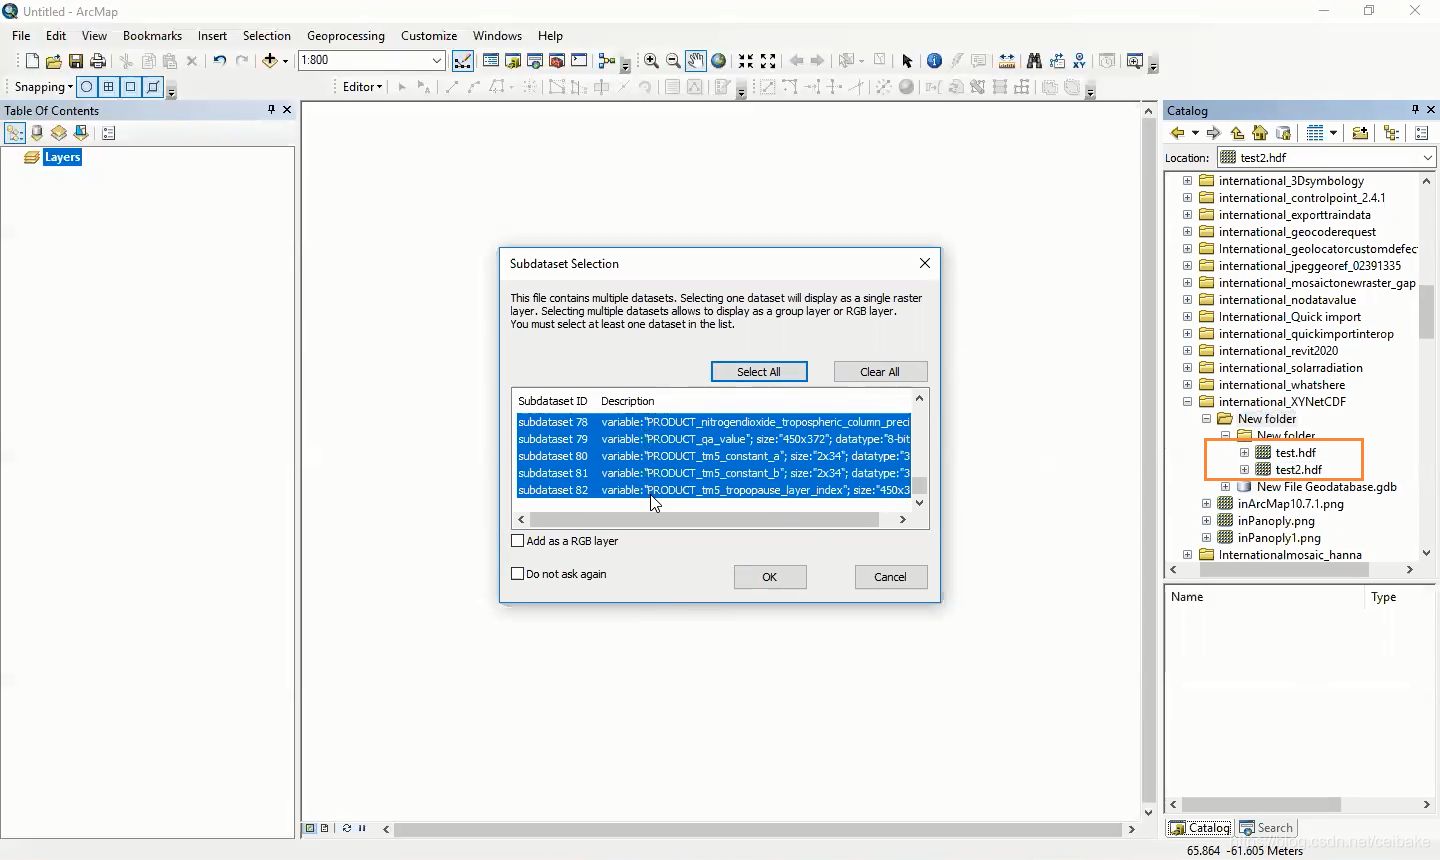Viewport: 1440px width, 860px height.
Task: Click Catalog Home folder icon
Action: 1260,133
